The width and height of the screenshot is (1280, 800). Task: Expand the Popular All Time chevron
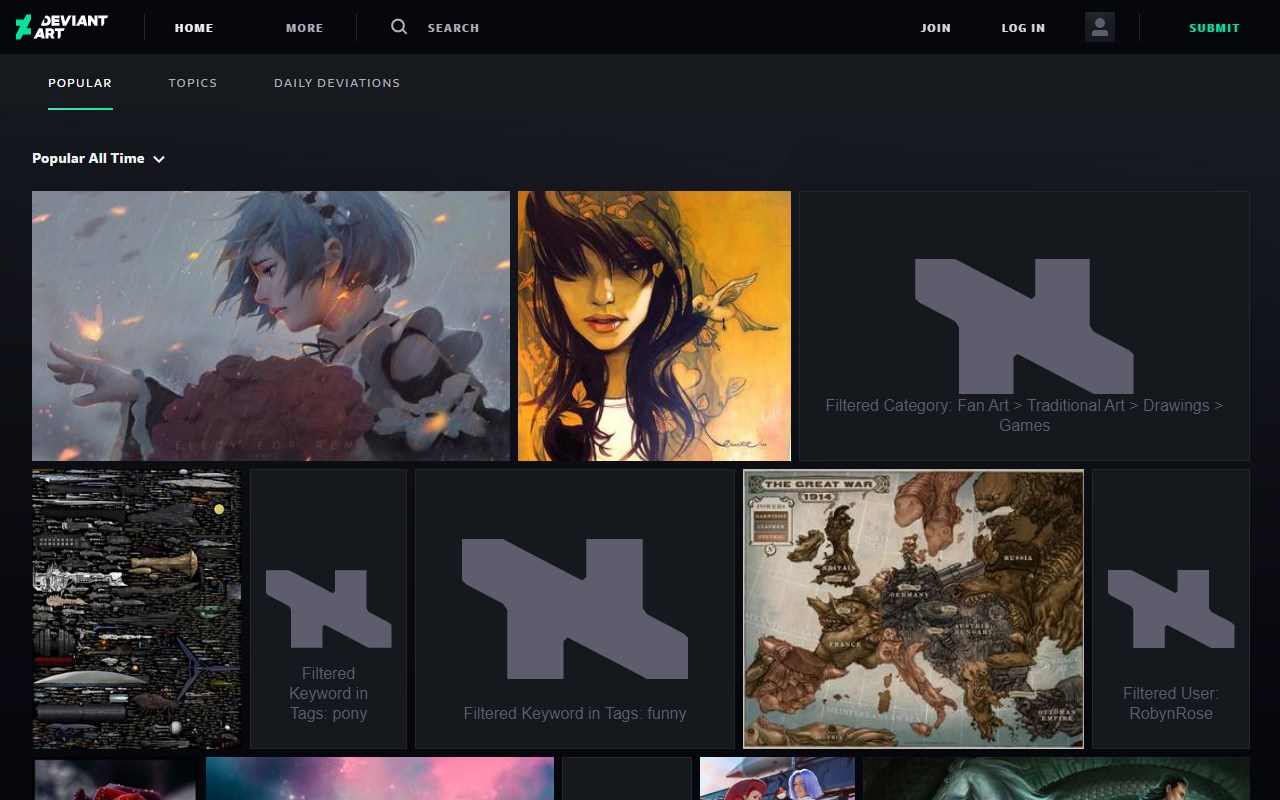[x=159, y=159]
